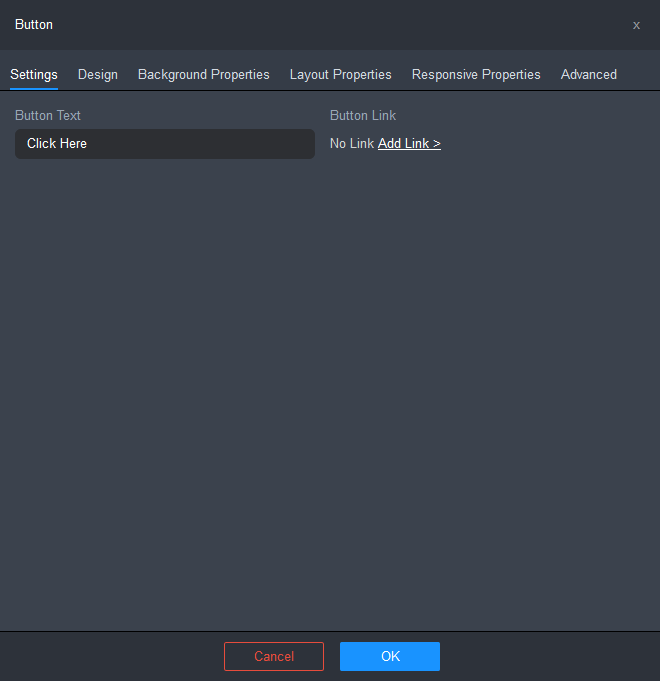Open the Advanced tab

click(x=589, y=75)
